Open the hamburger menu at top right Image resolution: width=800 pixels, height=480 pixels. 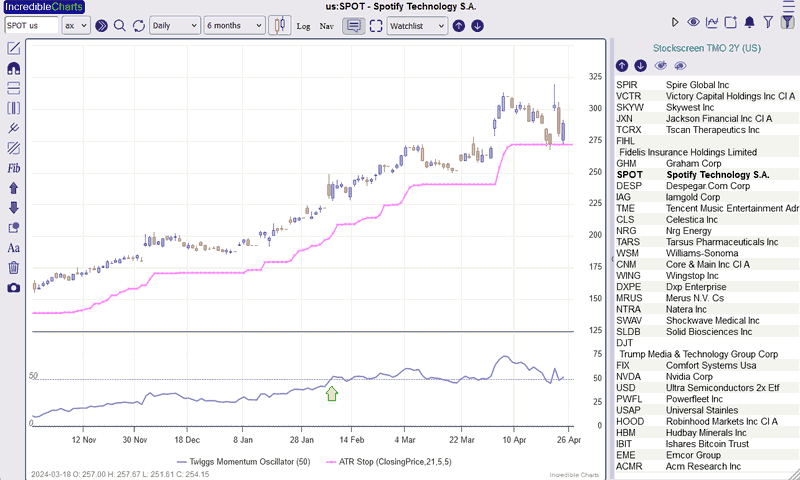point(789,7)
